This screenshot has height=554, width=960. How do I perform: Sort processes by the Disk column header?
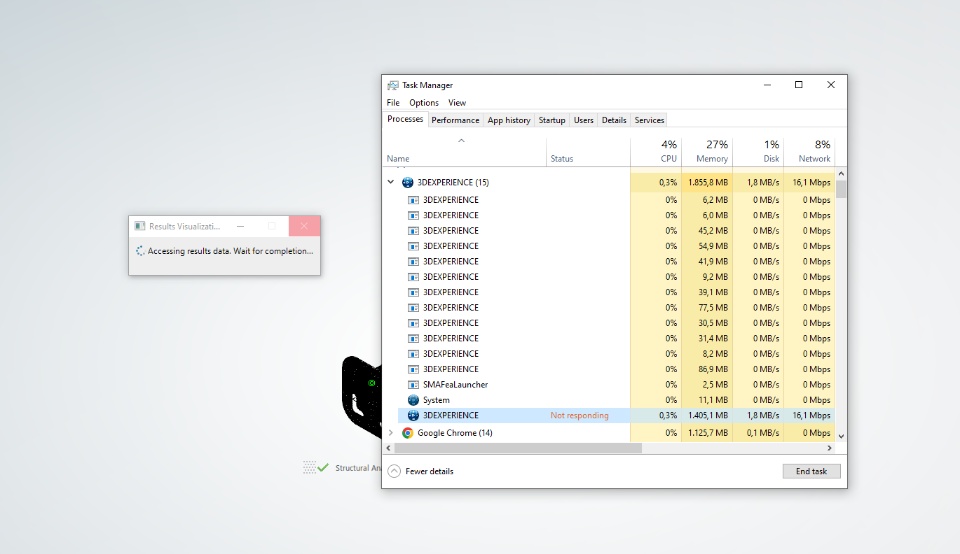click(x=758, y=151)
